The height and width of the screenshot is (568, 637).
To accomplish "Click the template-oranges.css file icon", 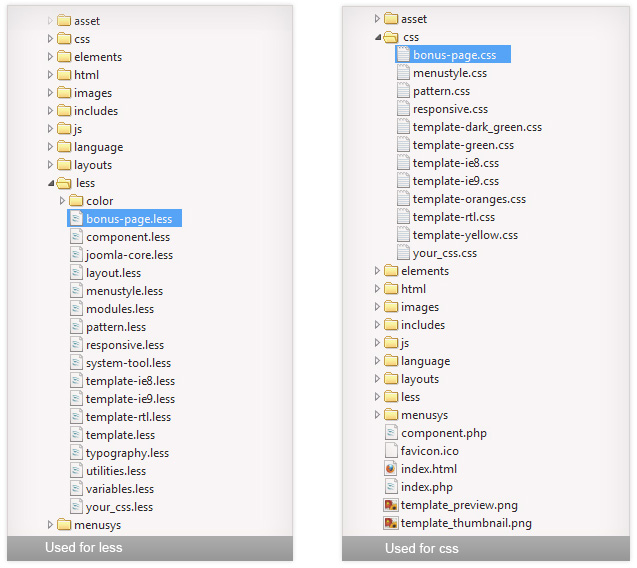I will pyautogui.click(x=403, y=198).
